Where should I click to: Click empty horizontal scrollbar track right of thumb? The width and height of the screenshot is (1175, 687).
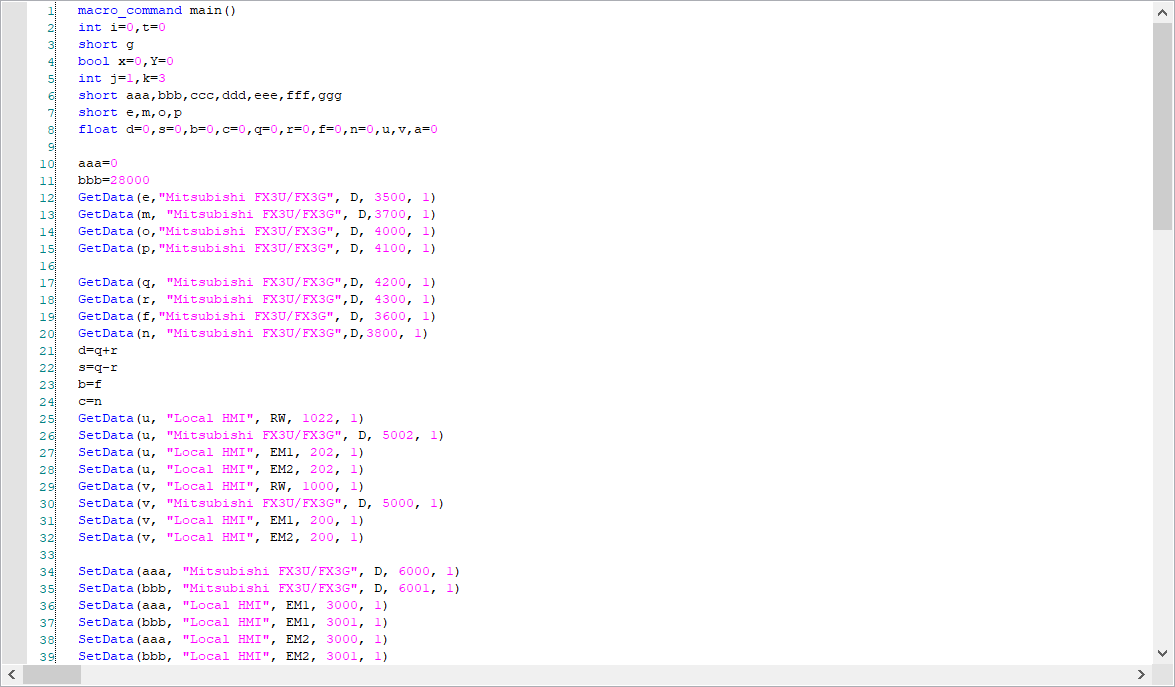600,675
